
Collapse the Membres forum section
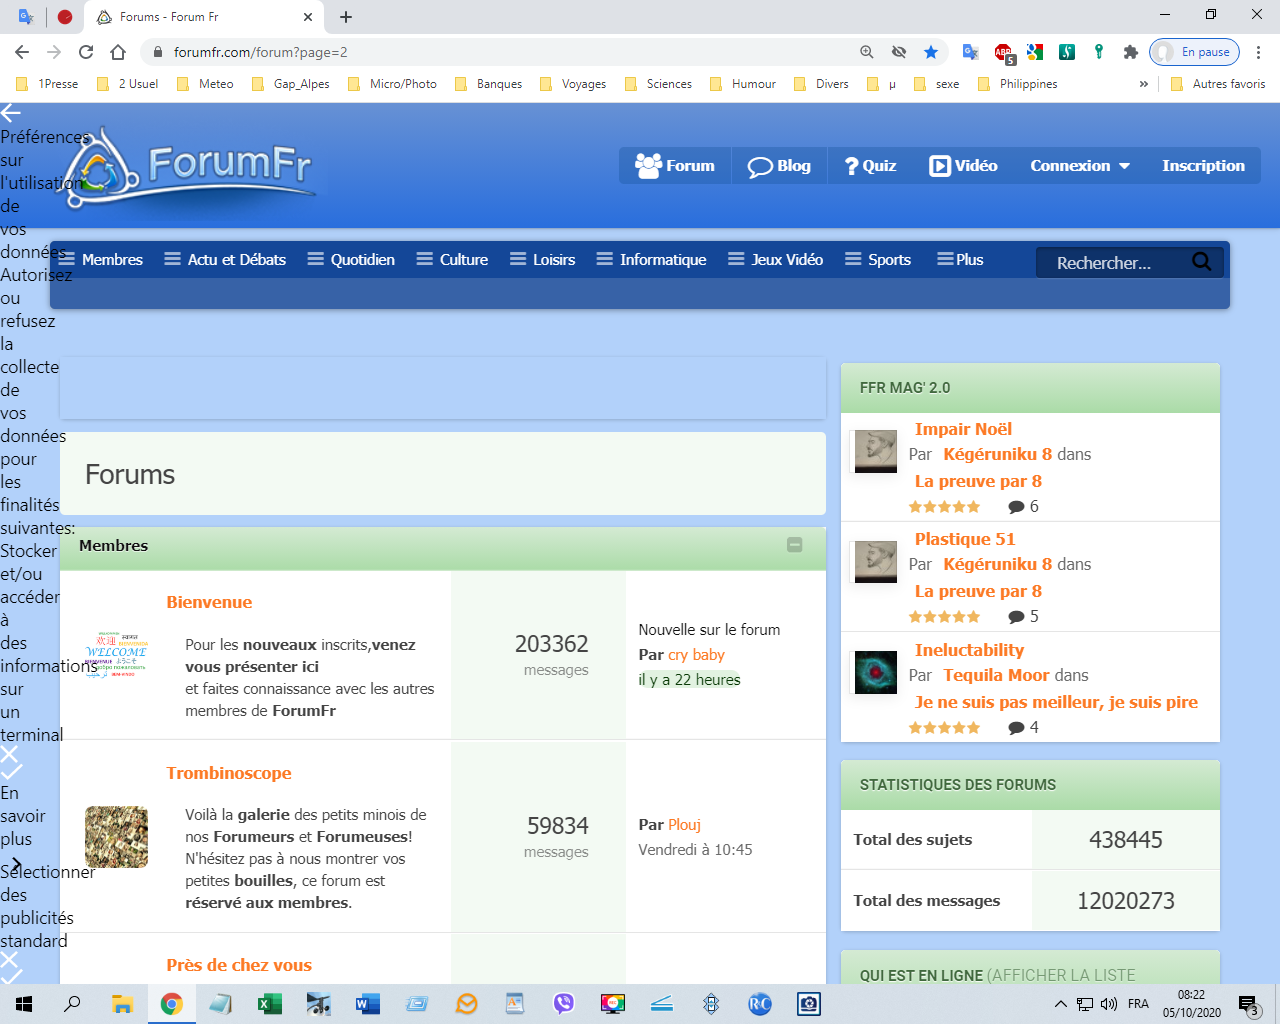(x=795, y=545)
